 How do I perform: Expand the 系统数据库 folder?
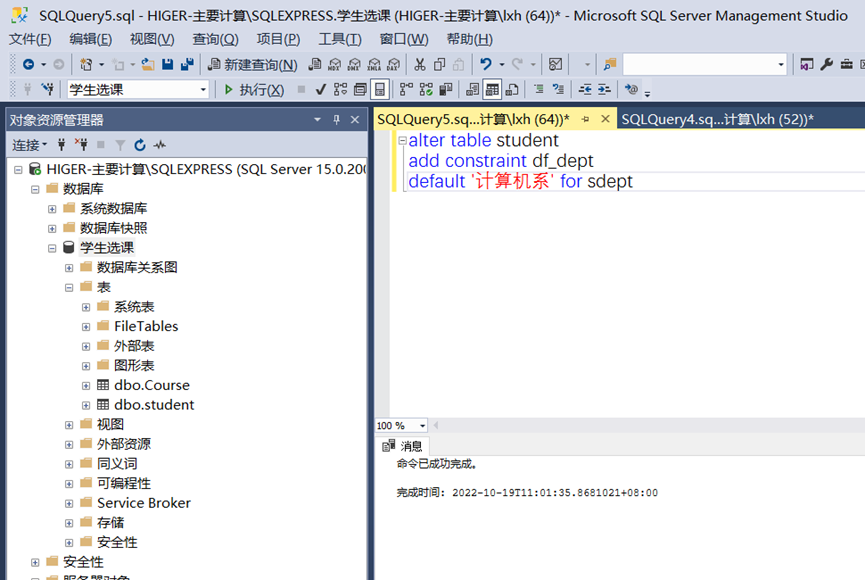(x=52, y=209)
